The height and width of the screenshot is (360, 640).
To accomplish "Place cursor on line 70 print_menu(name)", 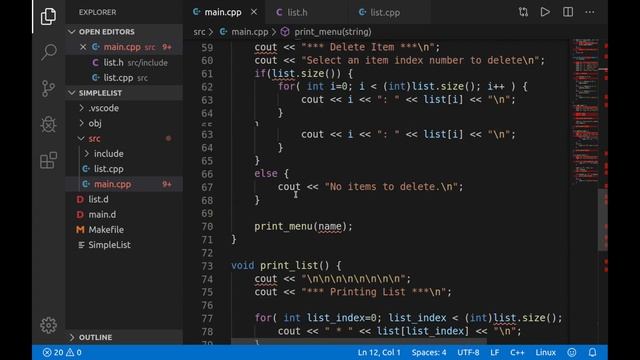I will [303, 226].
